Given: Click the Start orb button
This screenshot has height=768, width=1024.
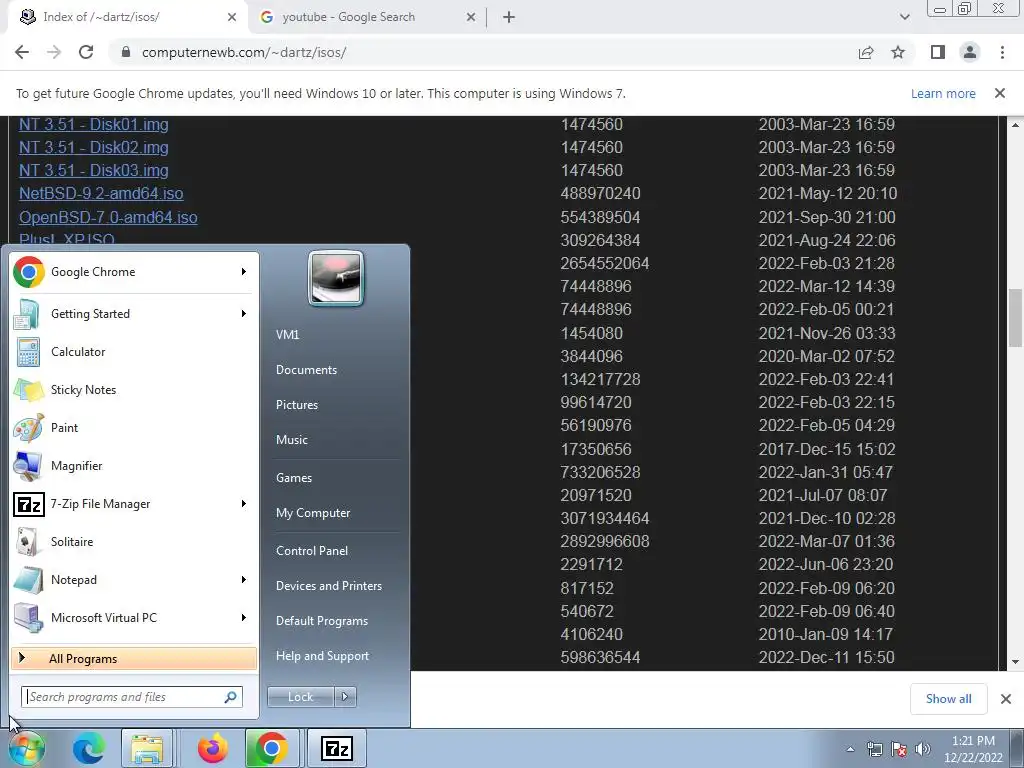Looking at the screenshot, I should click(x=27, y=748).
